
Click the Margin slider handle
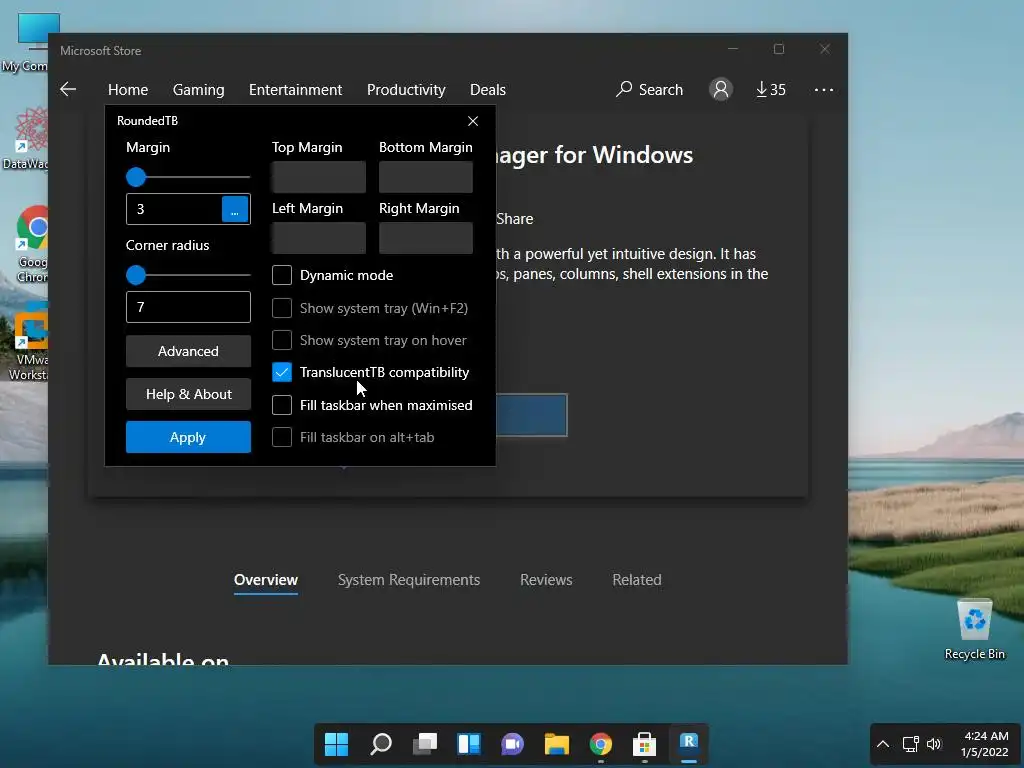pos(136,177)
